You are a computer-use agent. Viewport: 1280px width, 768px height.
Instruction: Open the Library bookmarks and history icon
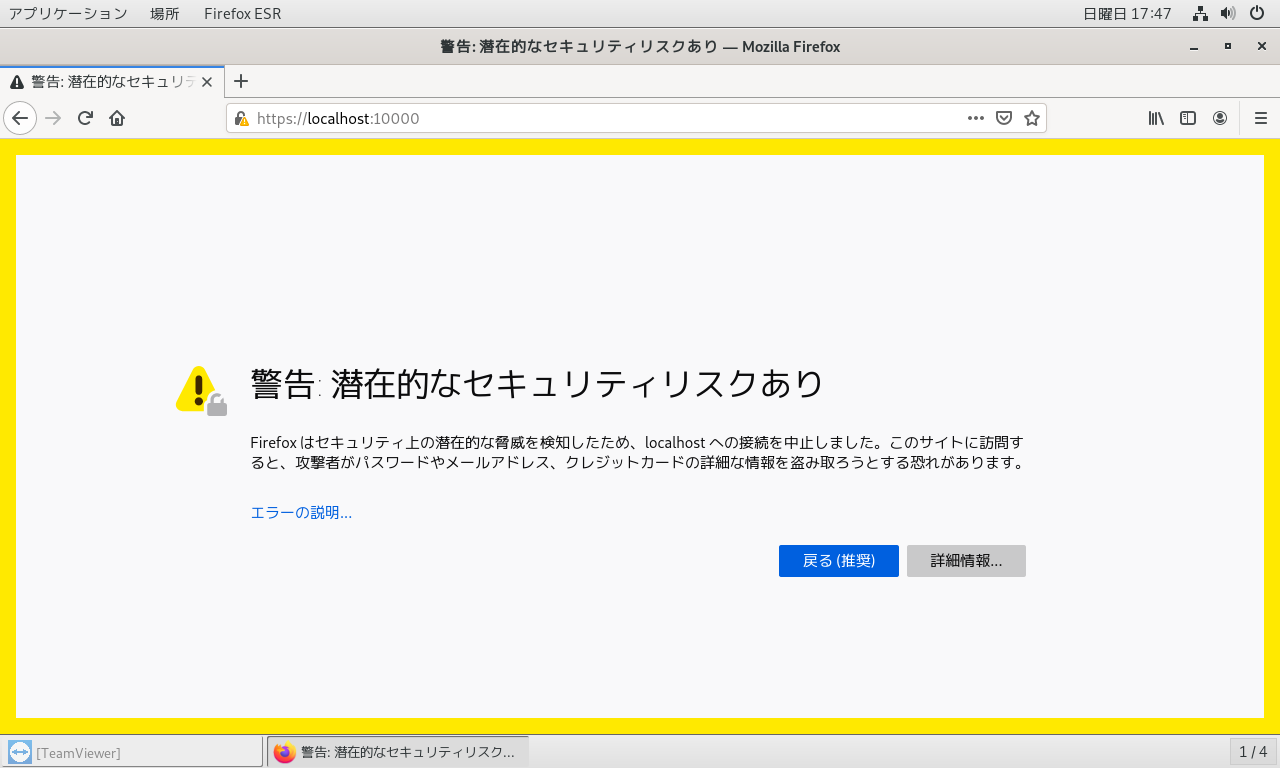[1156, 118]
